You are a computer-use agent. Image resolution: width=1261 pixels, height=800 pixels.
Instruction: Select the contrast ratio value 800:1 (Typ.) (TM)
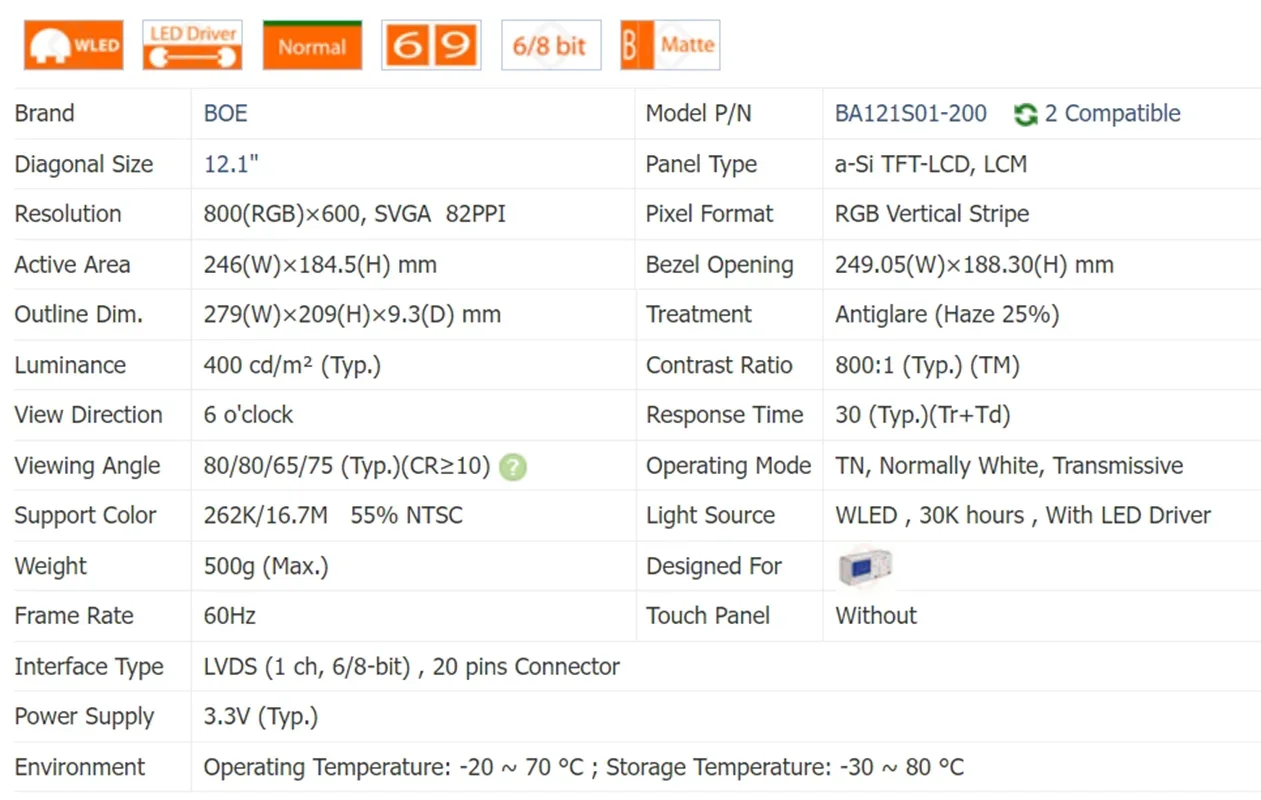tap(927, 365)
